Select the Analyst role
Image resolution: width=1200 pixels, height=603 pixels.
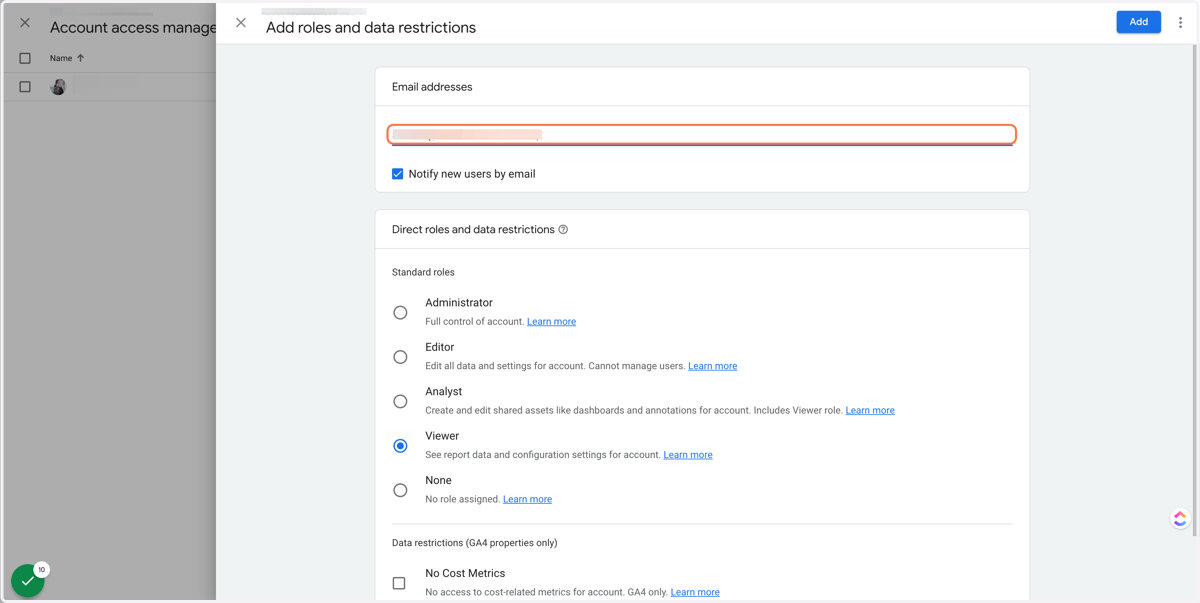tap(400, 401)
